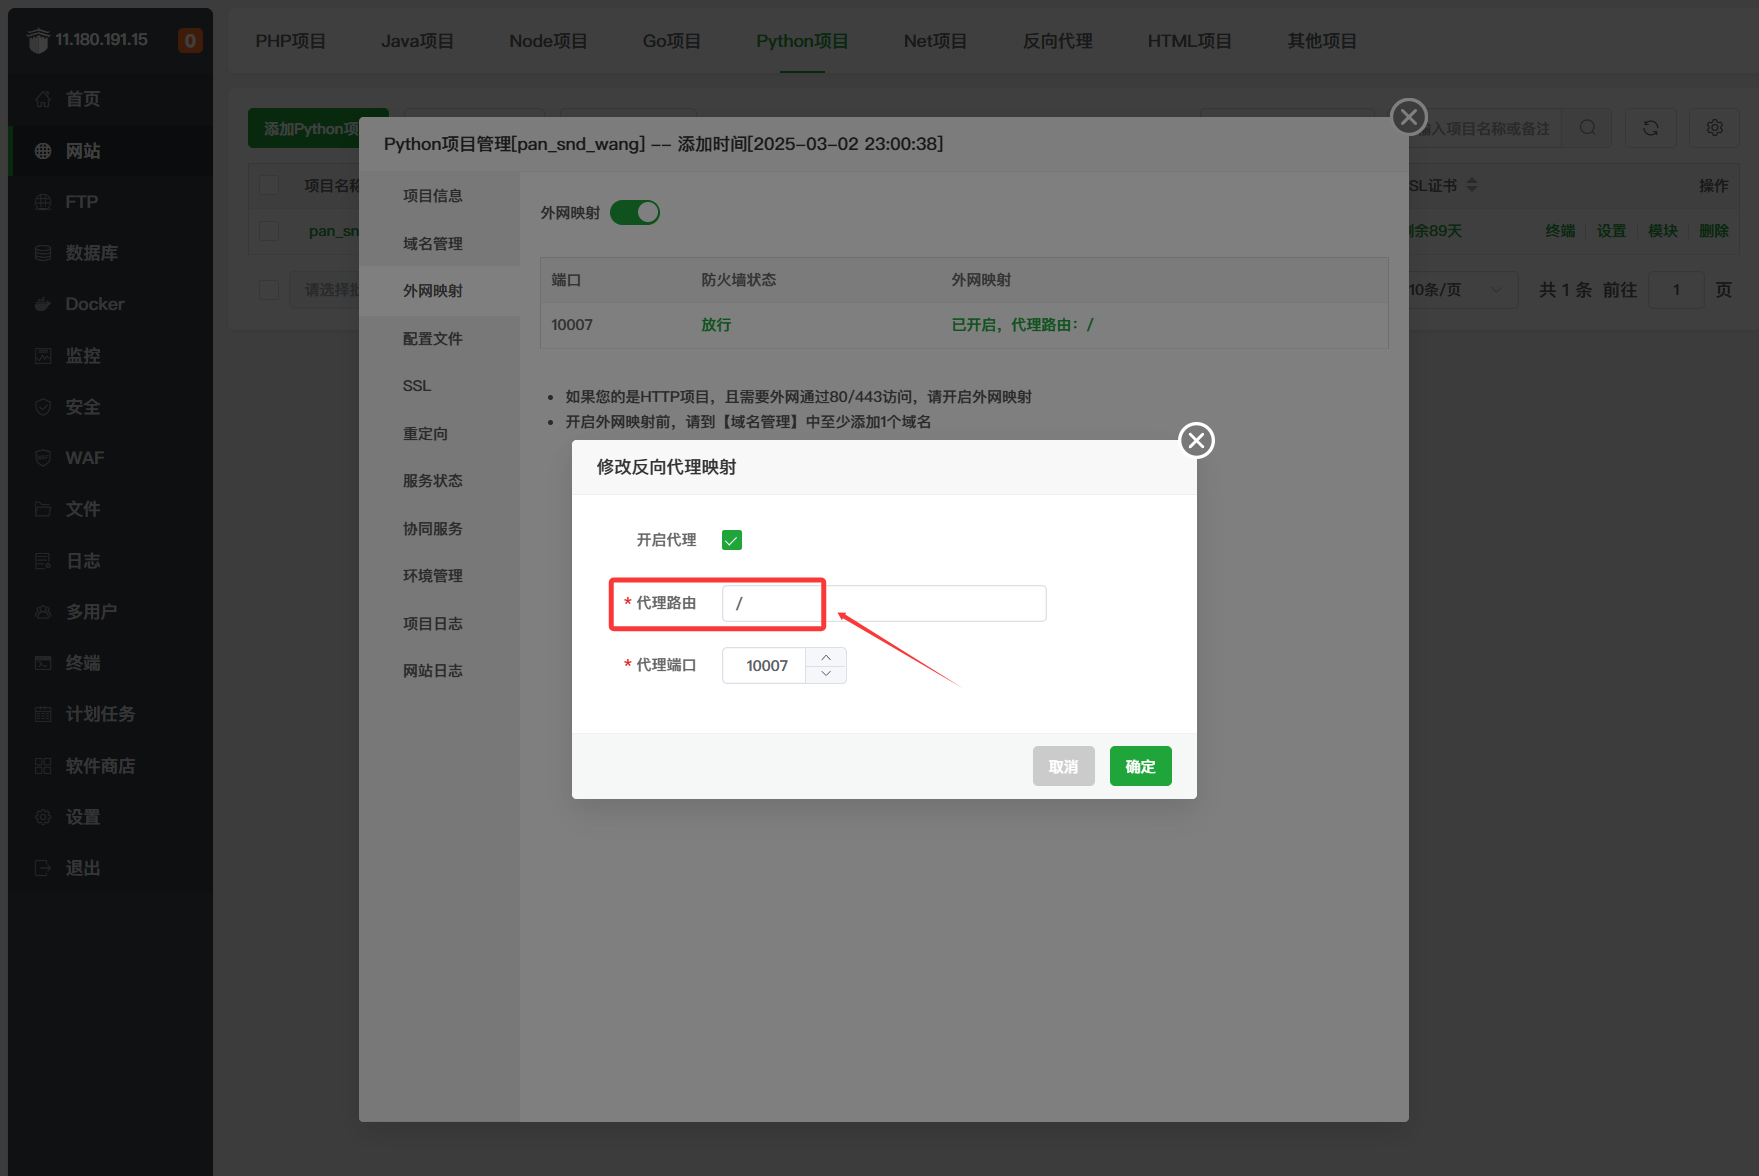
Task: Open the 设置 gear icon in sidebar
Action: pos(43,817)
